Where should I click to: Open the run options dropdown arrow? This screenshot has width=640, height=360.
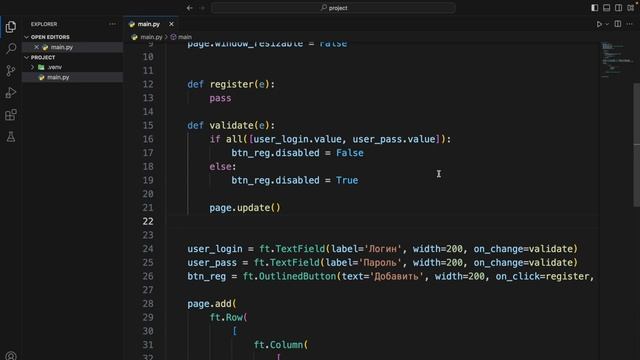point(607,24)
